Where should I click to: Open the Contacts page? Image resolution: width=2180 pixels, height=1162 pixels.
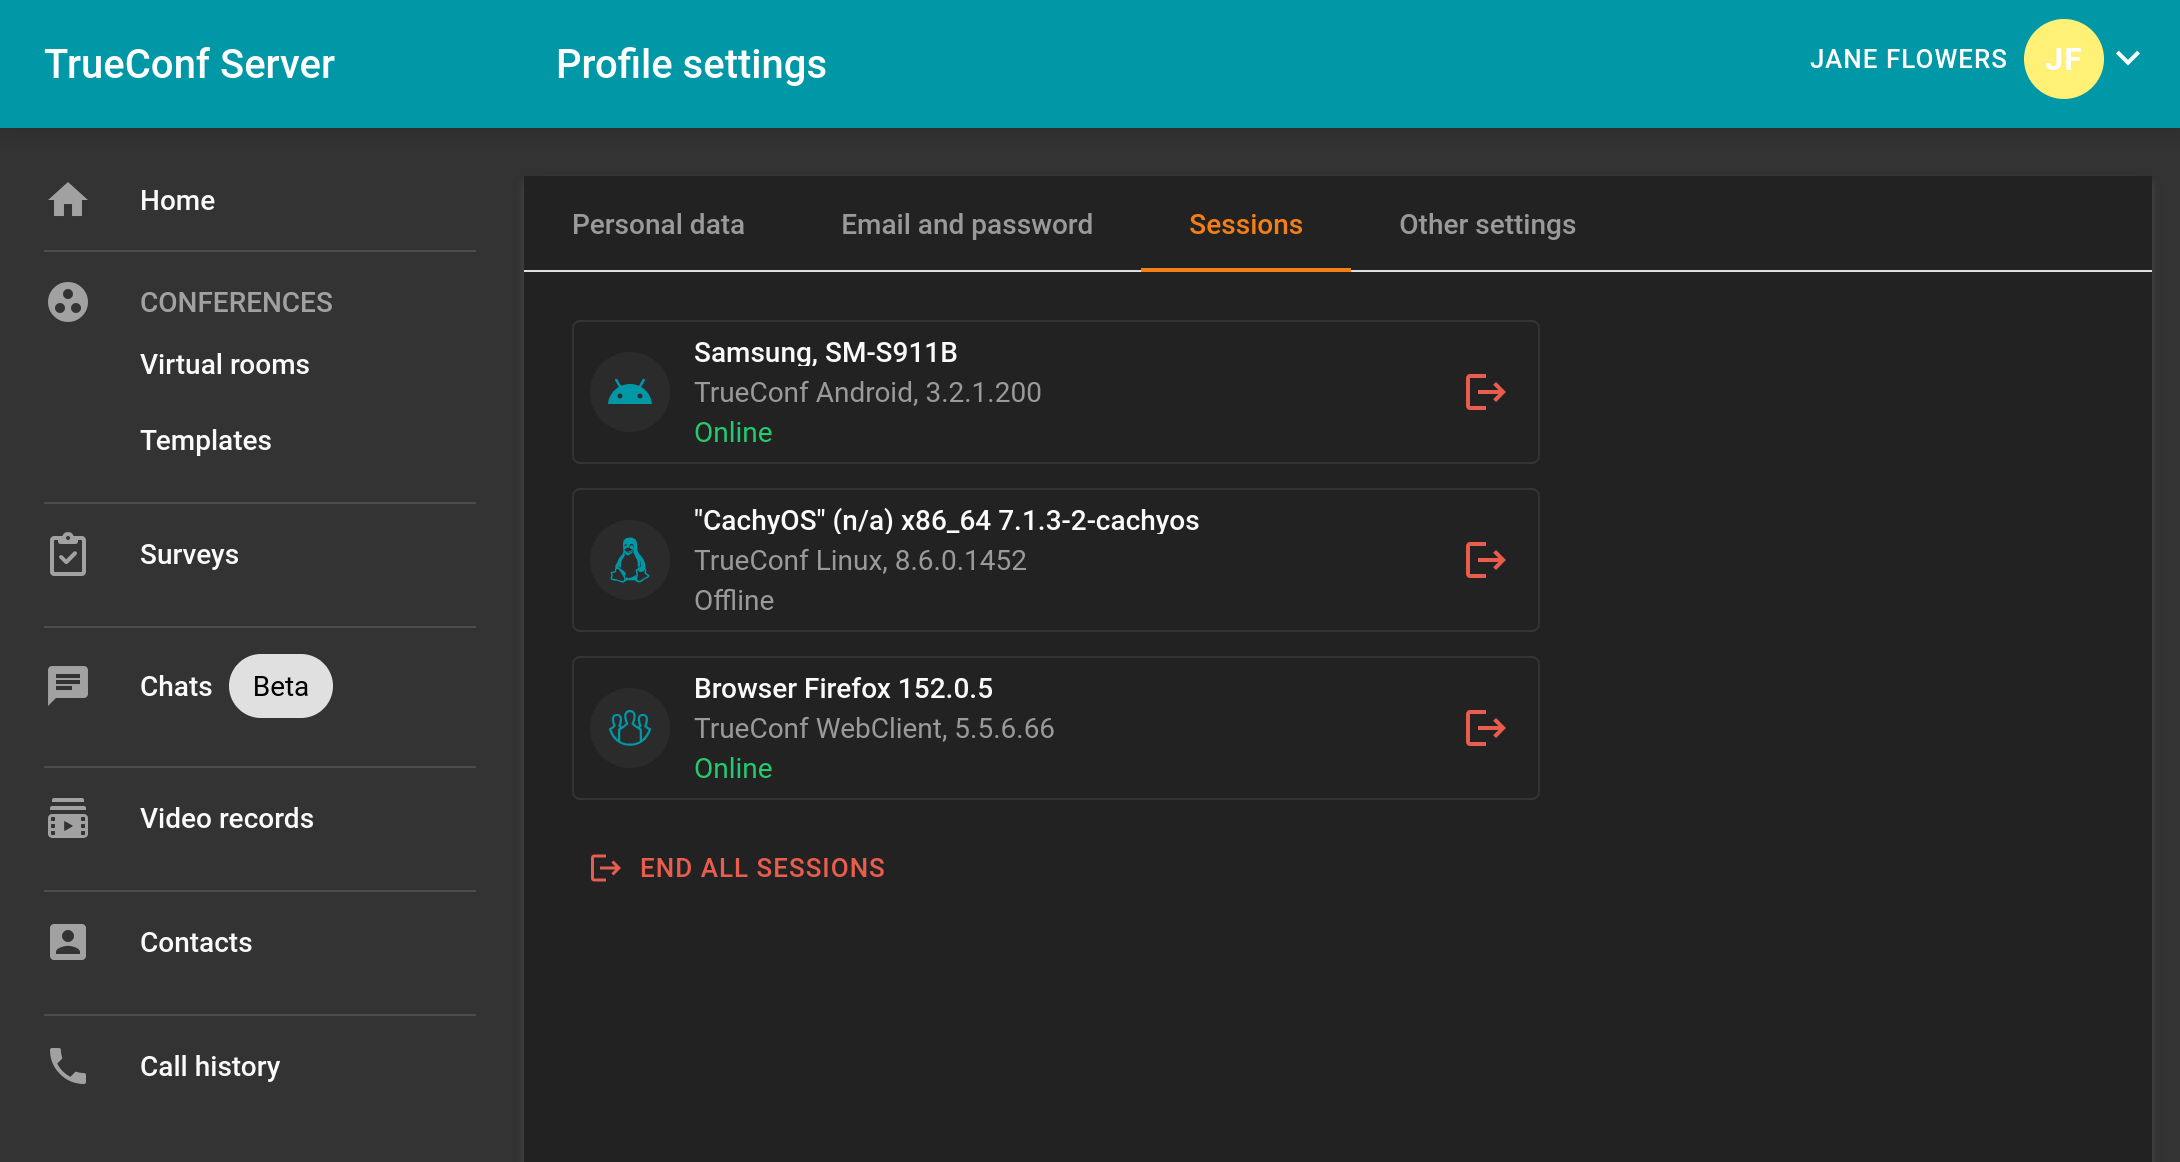pos(196,942)
